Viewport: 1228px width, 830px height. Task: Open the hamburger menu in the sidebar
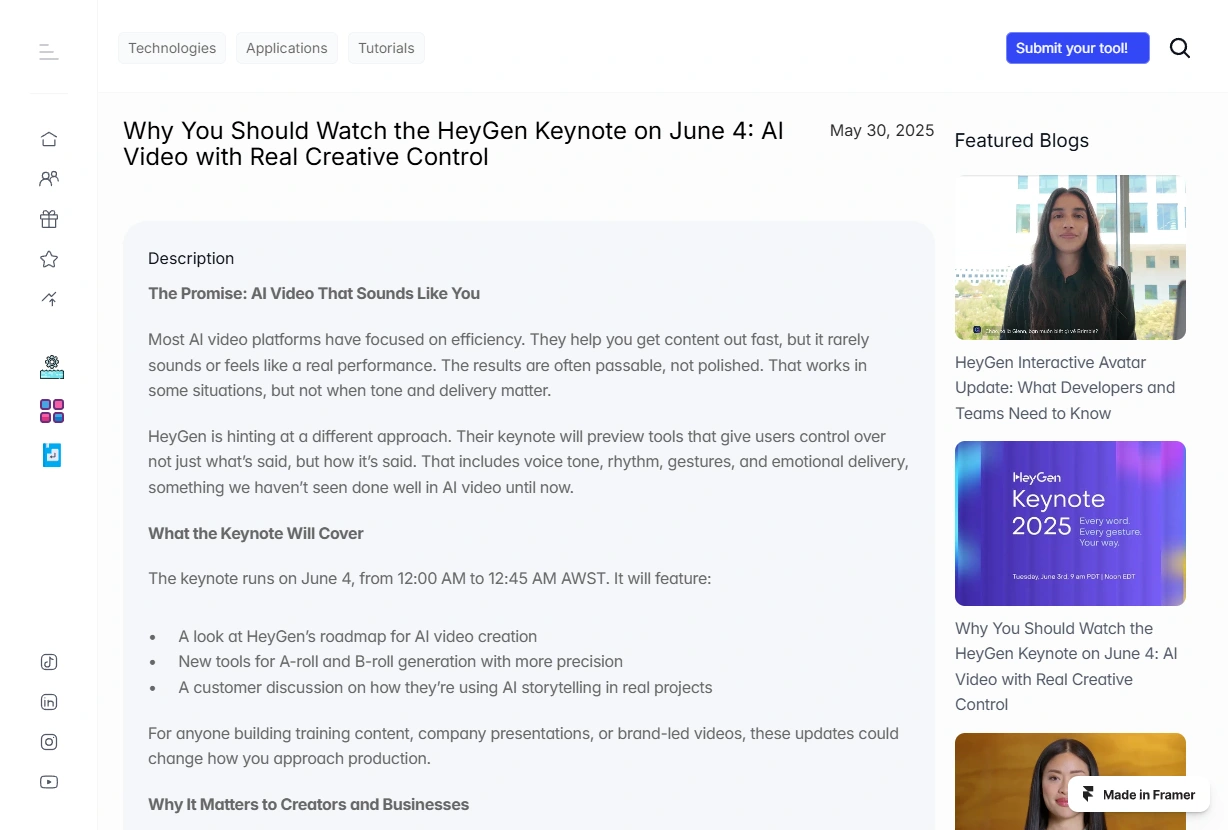pos(49,51)
